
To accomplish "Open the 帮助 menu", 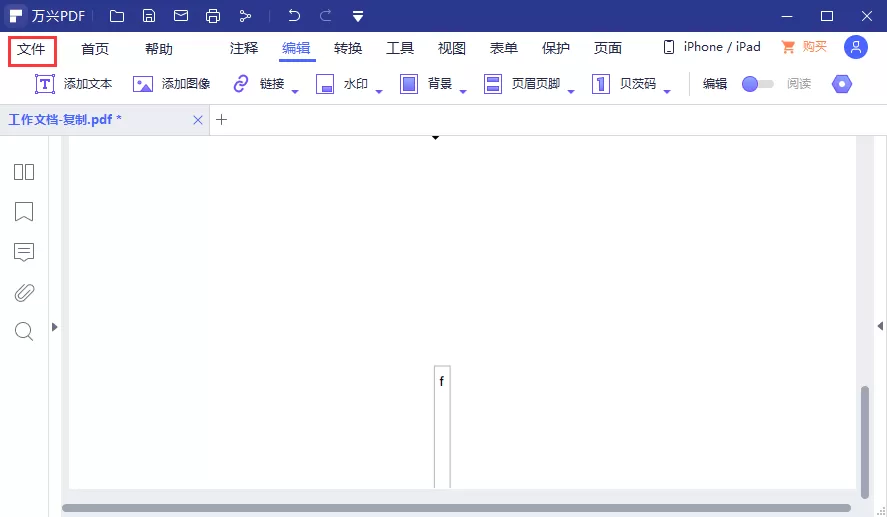I will (x=159, y=49).
